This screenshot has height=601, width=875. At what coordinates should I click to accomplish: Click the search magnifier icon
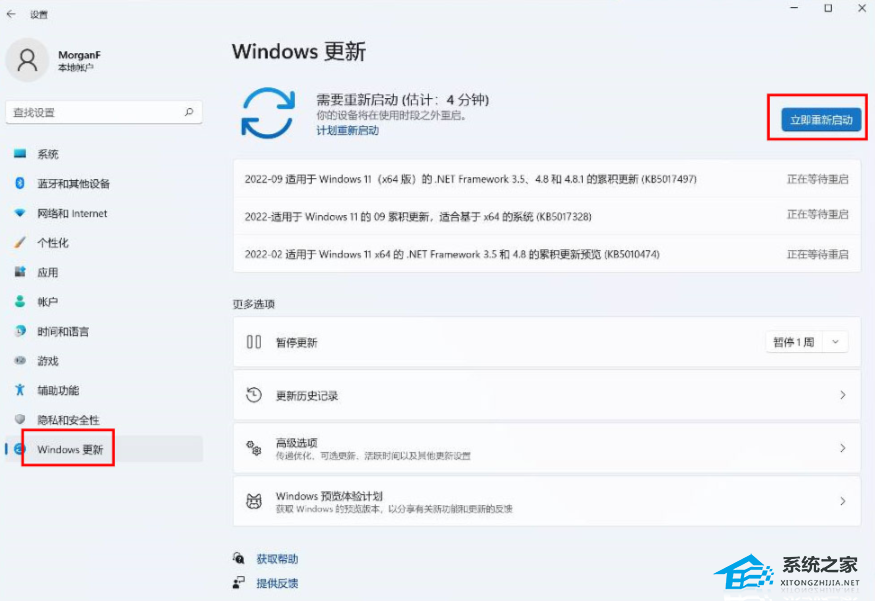pyautogui.click(x=189, y=112)
